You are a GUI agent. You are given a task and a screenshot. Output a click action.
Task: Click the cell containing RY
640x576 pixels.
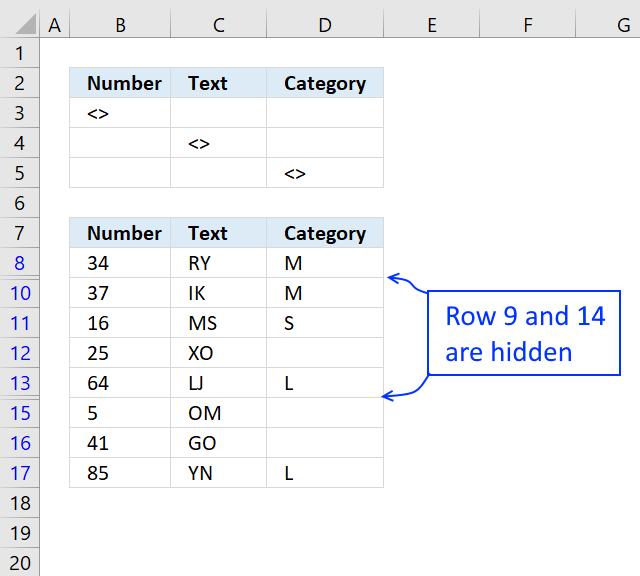tap(218, 263)
